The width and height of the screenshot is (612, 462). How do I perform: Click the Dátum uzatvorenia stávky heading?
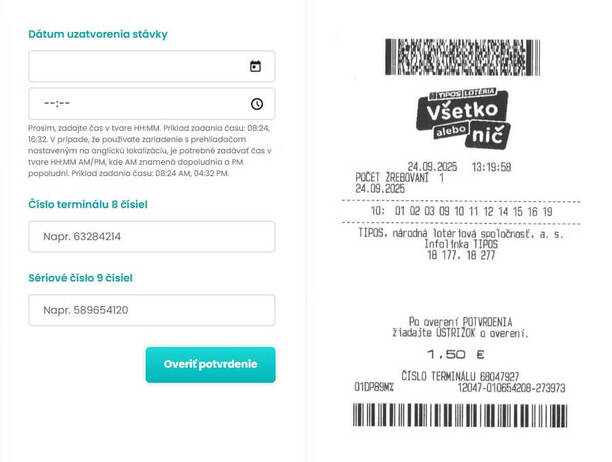click(98, 34)
